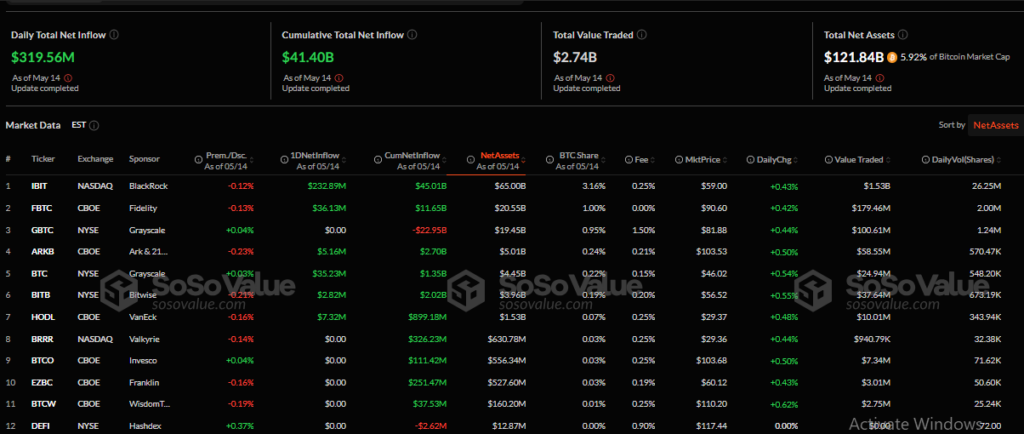This screenshot has width=1024, height=434.
Task: Click info icon beside Cumulative Total Net Inflow
Action: click(x=413, y=35)
